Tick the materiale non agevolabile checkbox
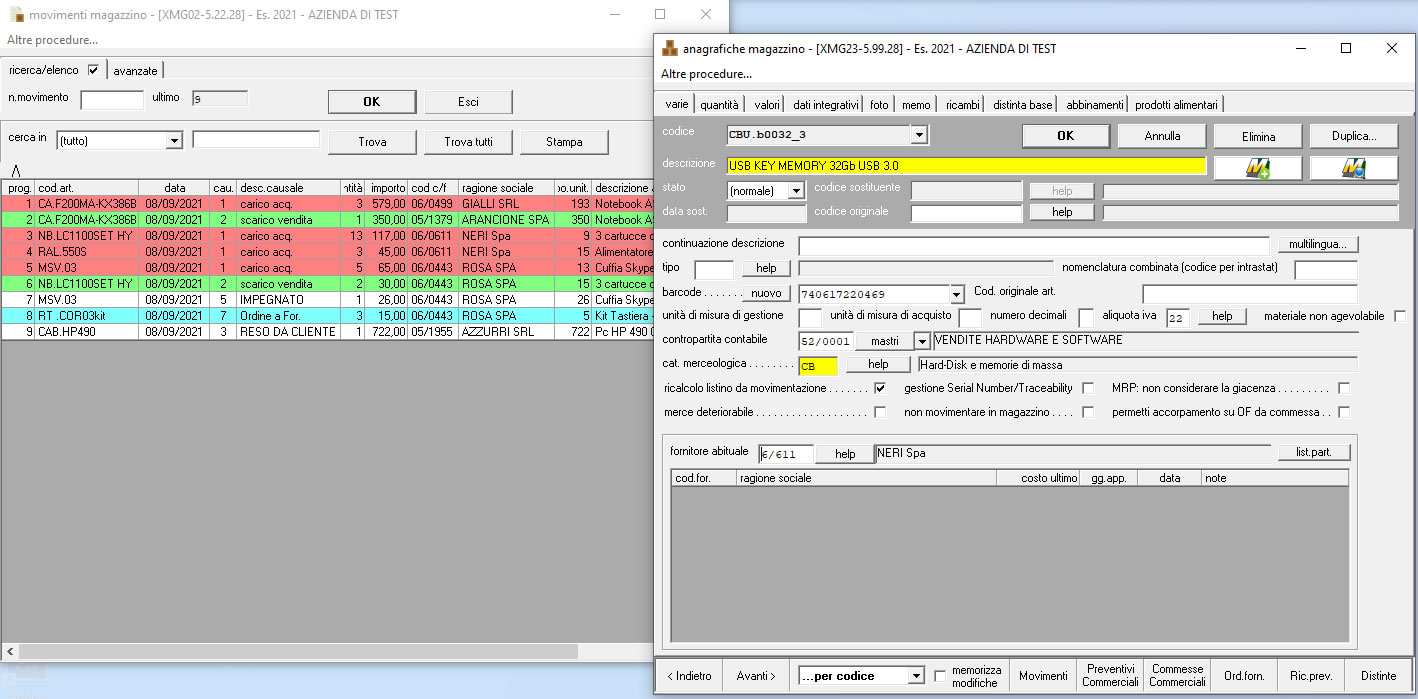This screenshot has width=1418, height=699. [1400, 316]
